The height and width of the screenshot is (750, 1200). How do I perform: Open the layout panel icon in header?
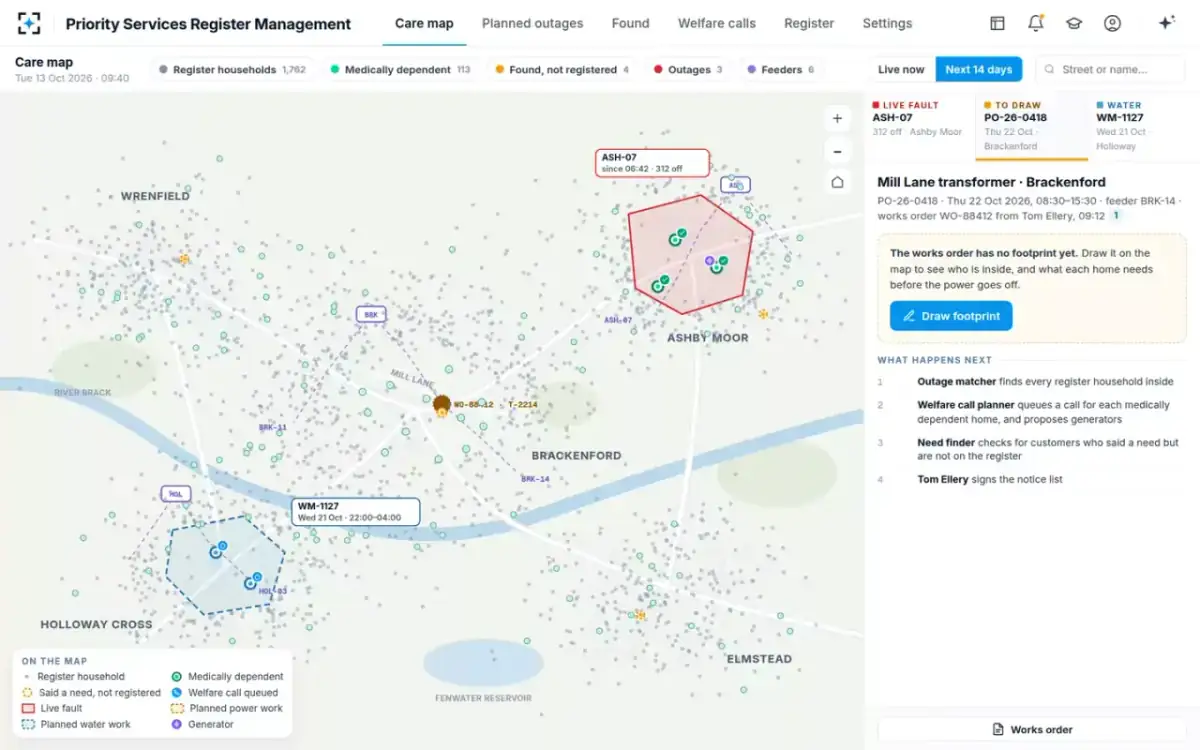coord(997,23)
